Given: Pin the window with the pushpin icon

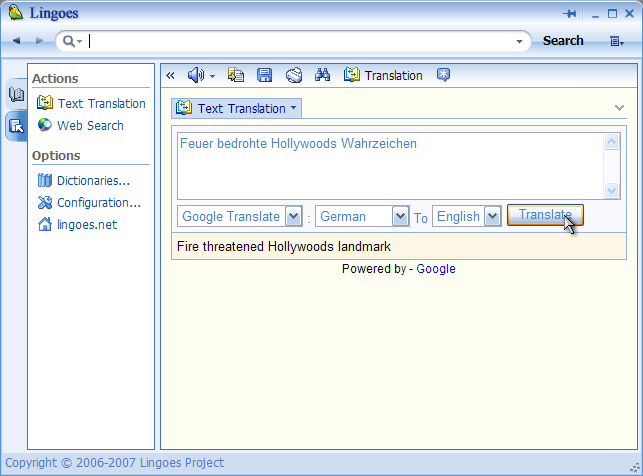Looking at the screenshot, I should click(569, 14).
